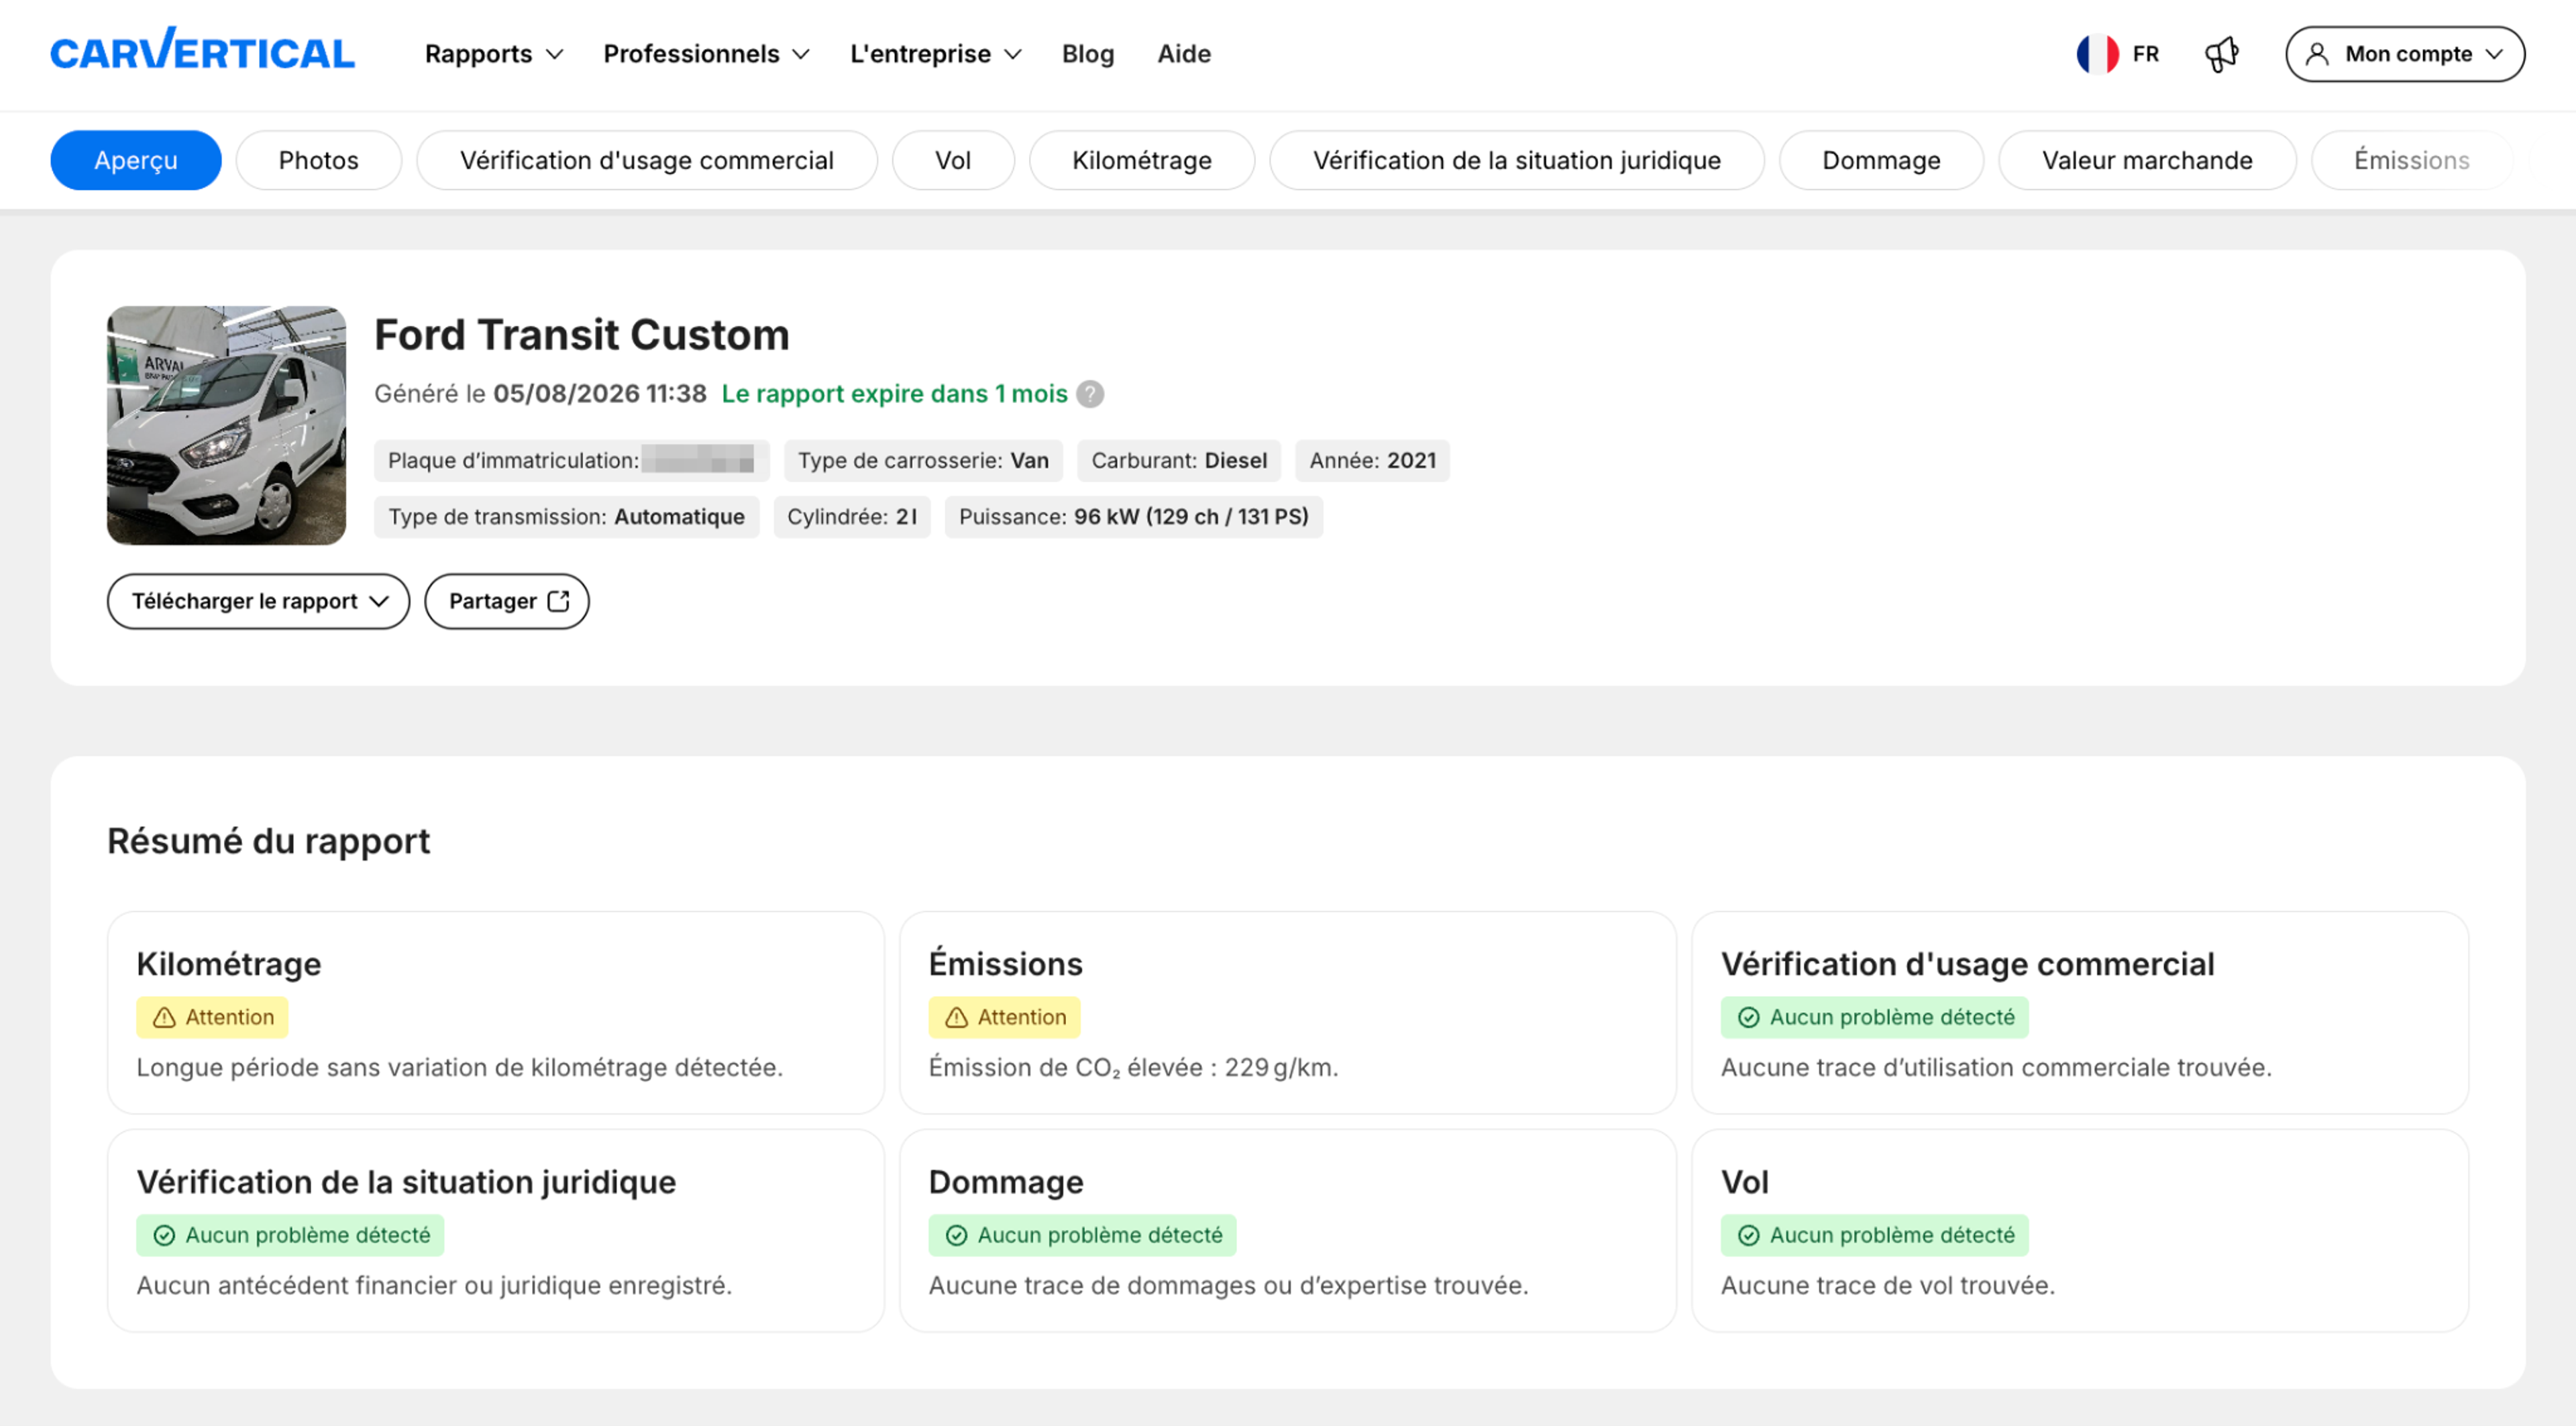
Task: Open the situation juridique summary card heading
Action: (x=406, y=1182)
